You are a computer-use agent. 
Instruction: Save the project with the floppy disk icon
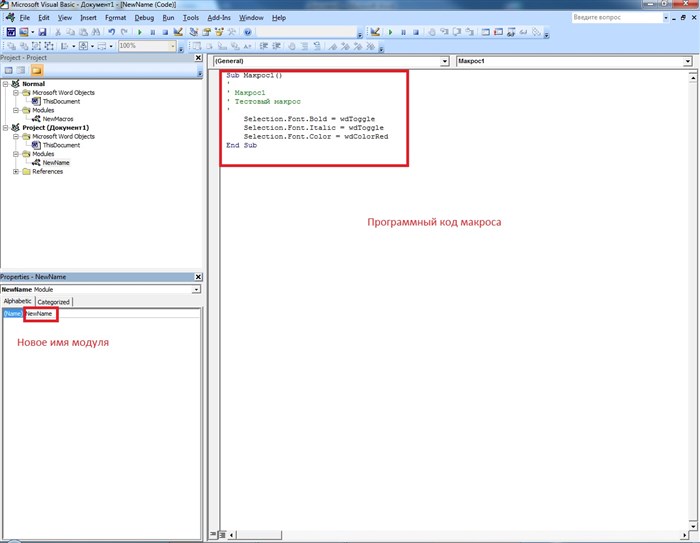pos(42,32)
